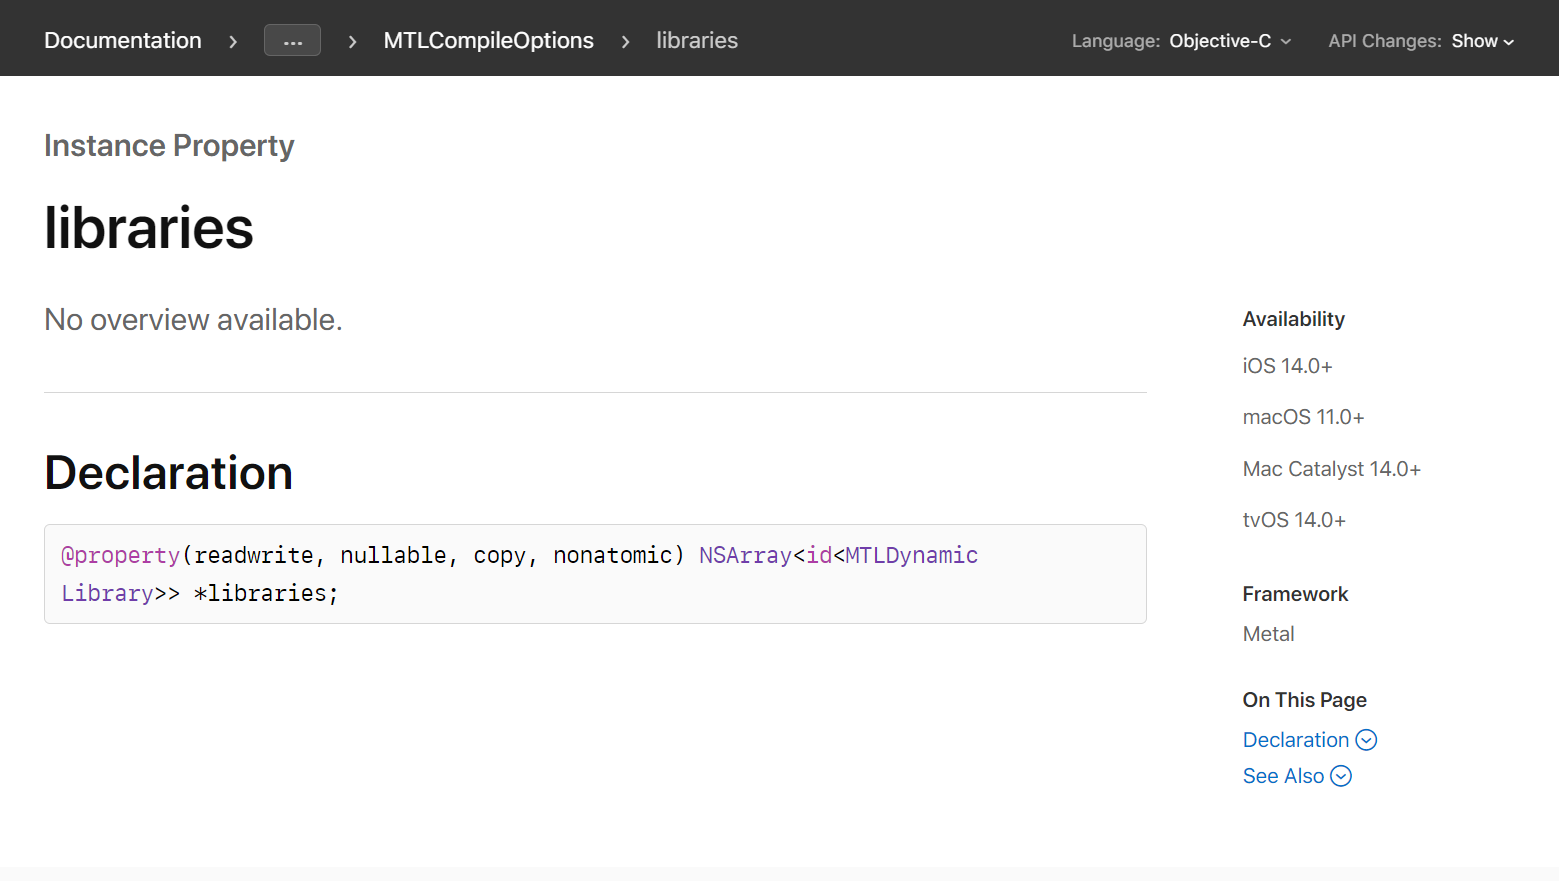Viewport: 1559px width, 881px height.
Task: Navigate to MTLCompileOptions breadcrumb item
Action: [x=488, y=41]
